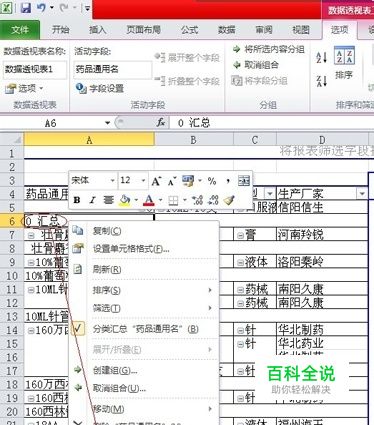Click the Format Painter brush icon
The height and width of the screenshot is (425, 374).
click(x=229, y=200)
